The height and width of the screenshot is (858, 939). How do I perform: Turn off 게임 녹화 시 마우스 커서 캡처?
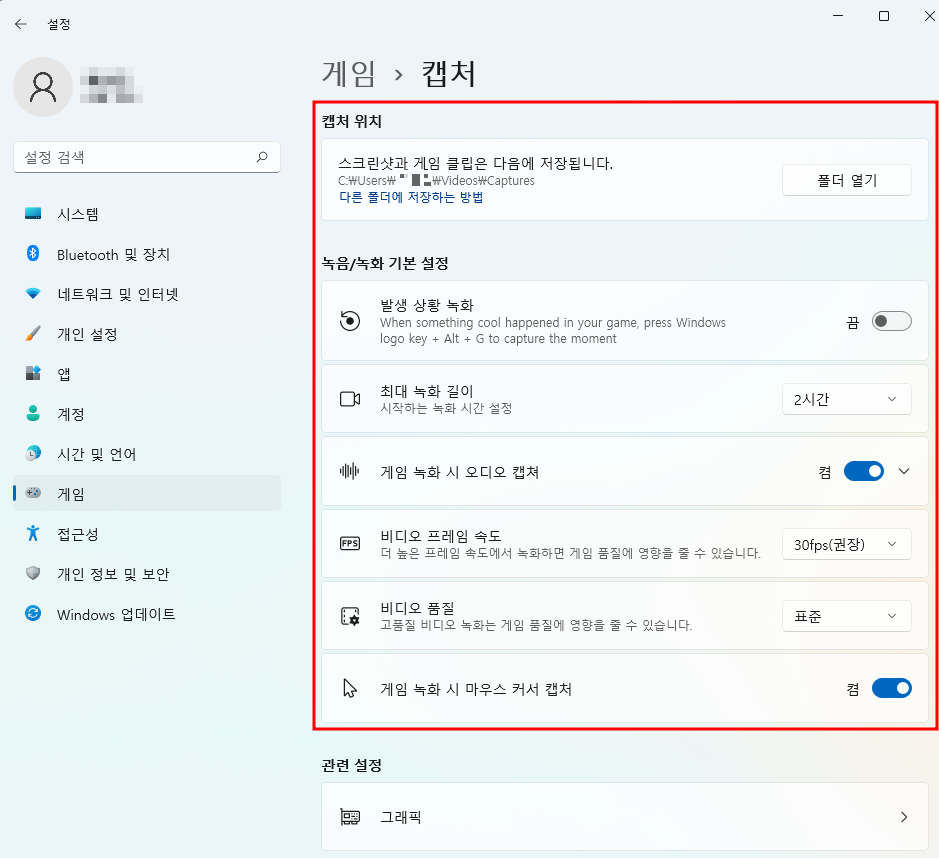coord(891,687)
